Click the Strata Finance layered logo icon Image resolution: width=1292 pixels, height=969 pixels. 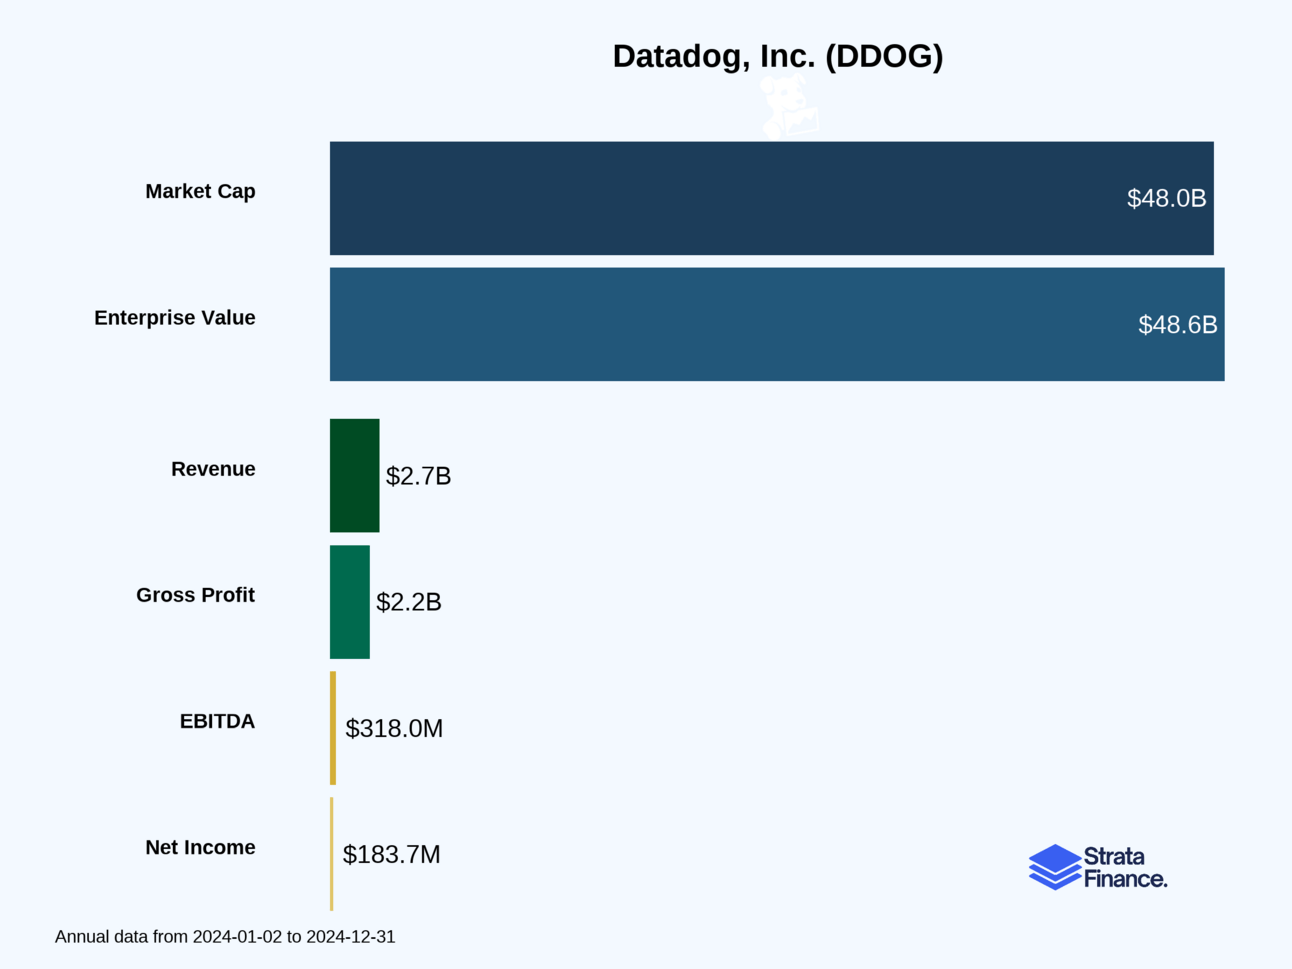[1055, 867]
